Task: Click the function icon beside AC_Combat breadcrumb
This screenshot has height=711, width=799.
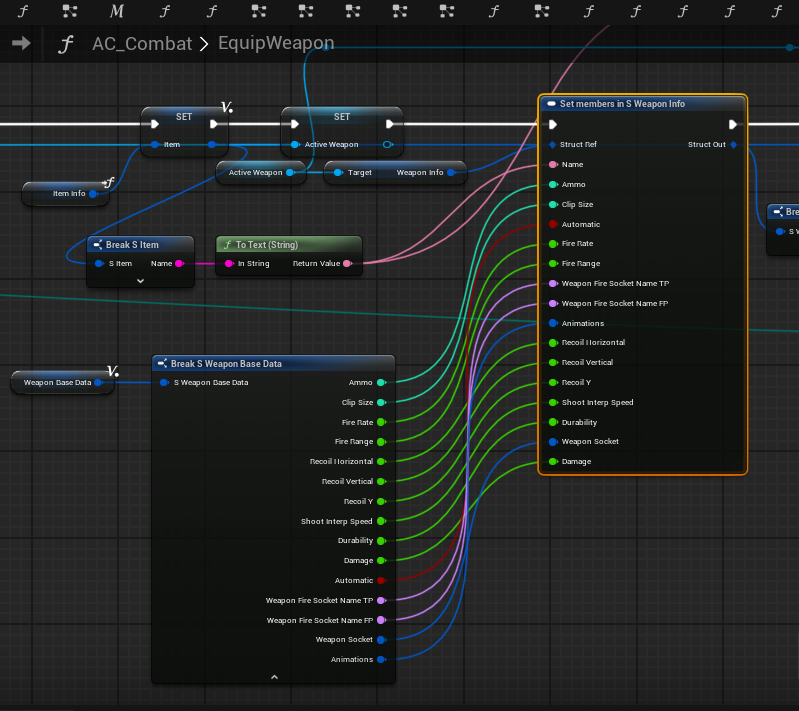Action: (x=67, y=44)
